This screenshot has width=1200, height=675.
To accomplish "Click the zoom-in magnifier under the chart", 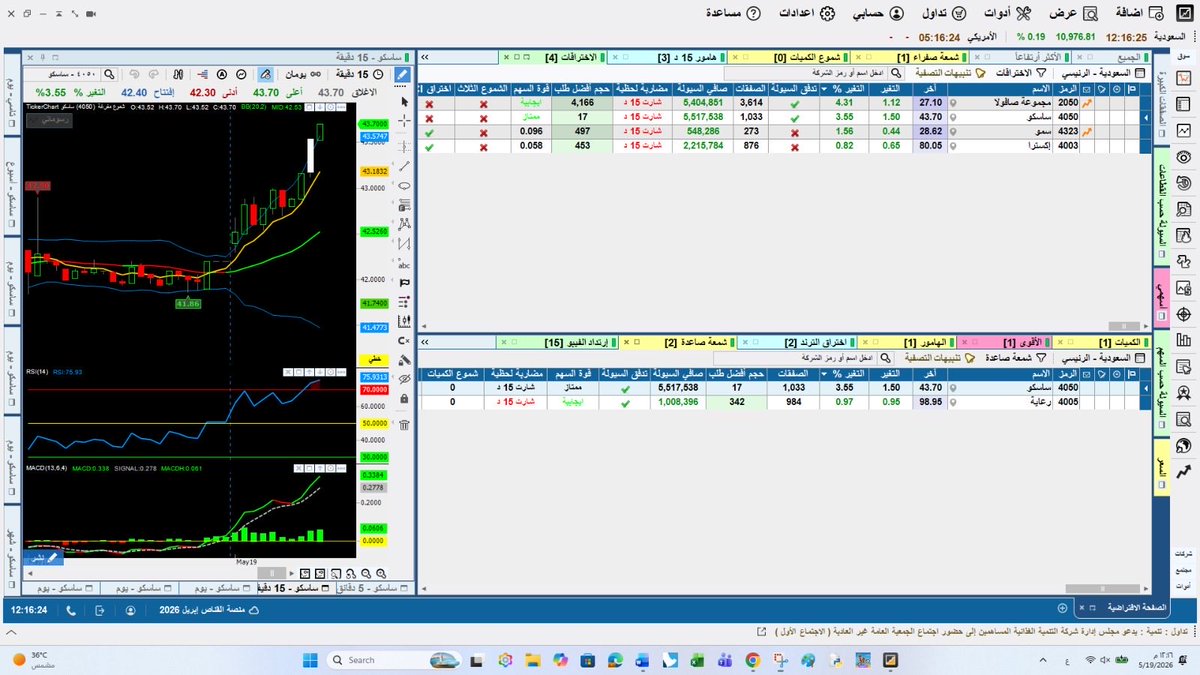I will pyautogui.click(x=381, y=574).
